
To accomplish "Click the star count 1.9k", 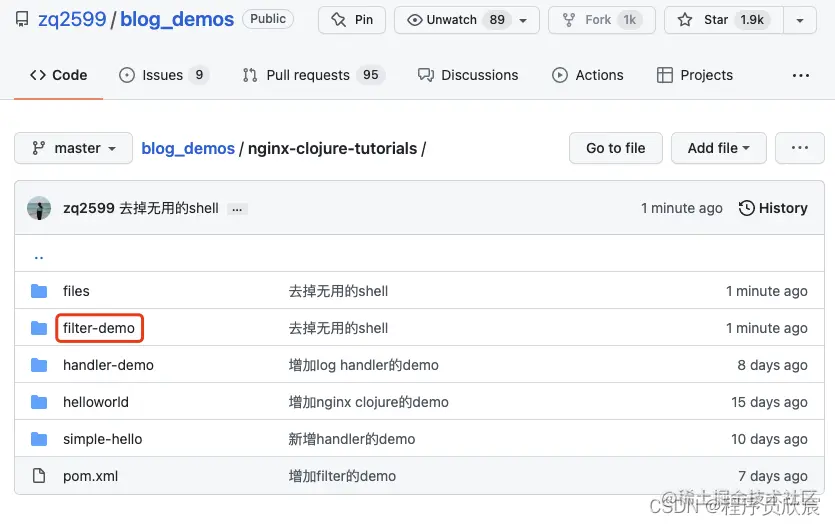I will coord(752,20).
